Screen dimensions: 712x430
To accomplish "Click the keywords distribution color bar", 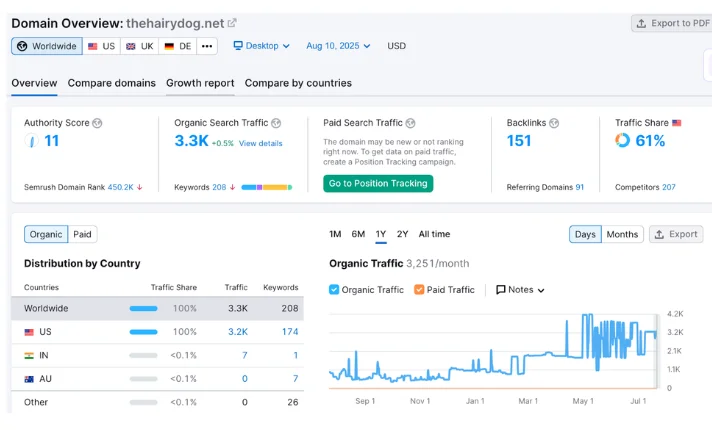I will tap(266, 187).
